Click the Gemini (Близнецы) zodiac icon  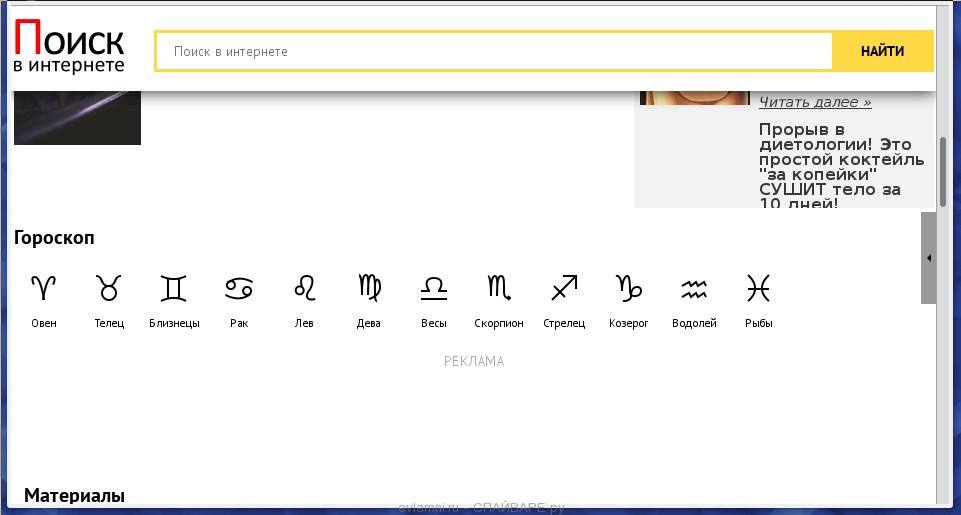coord(174,289)
